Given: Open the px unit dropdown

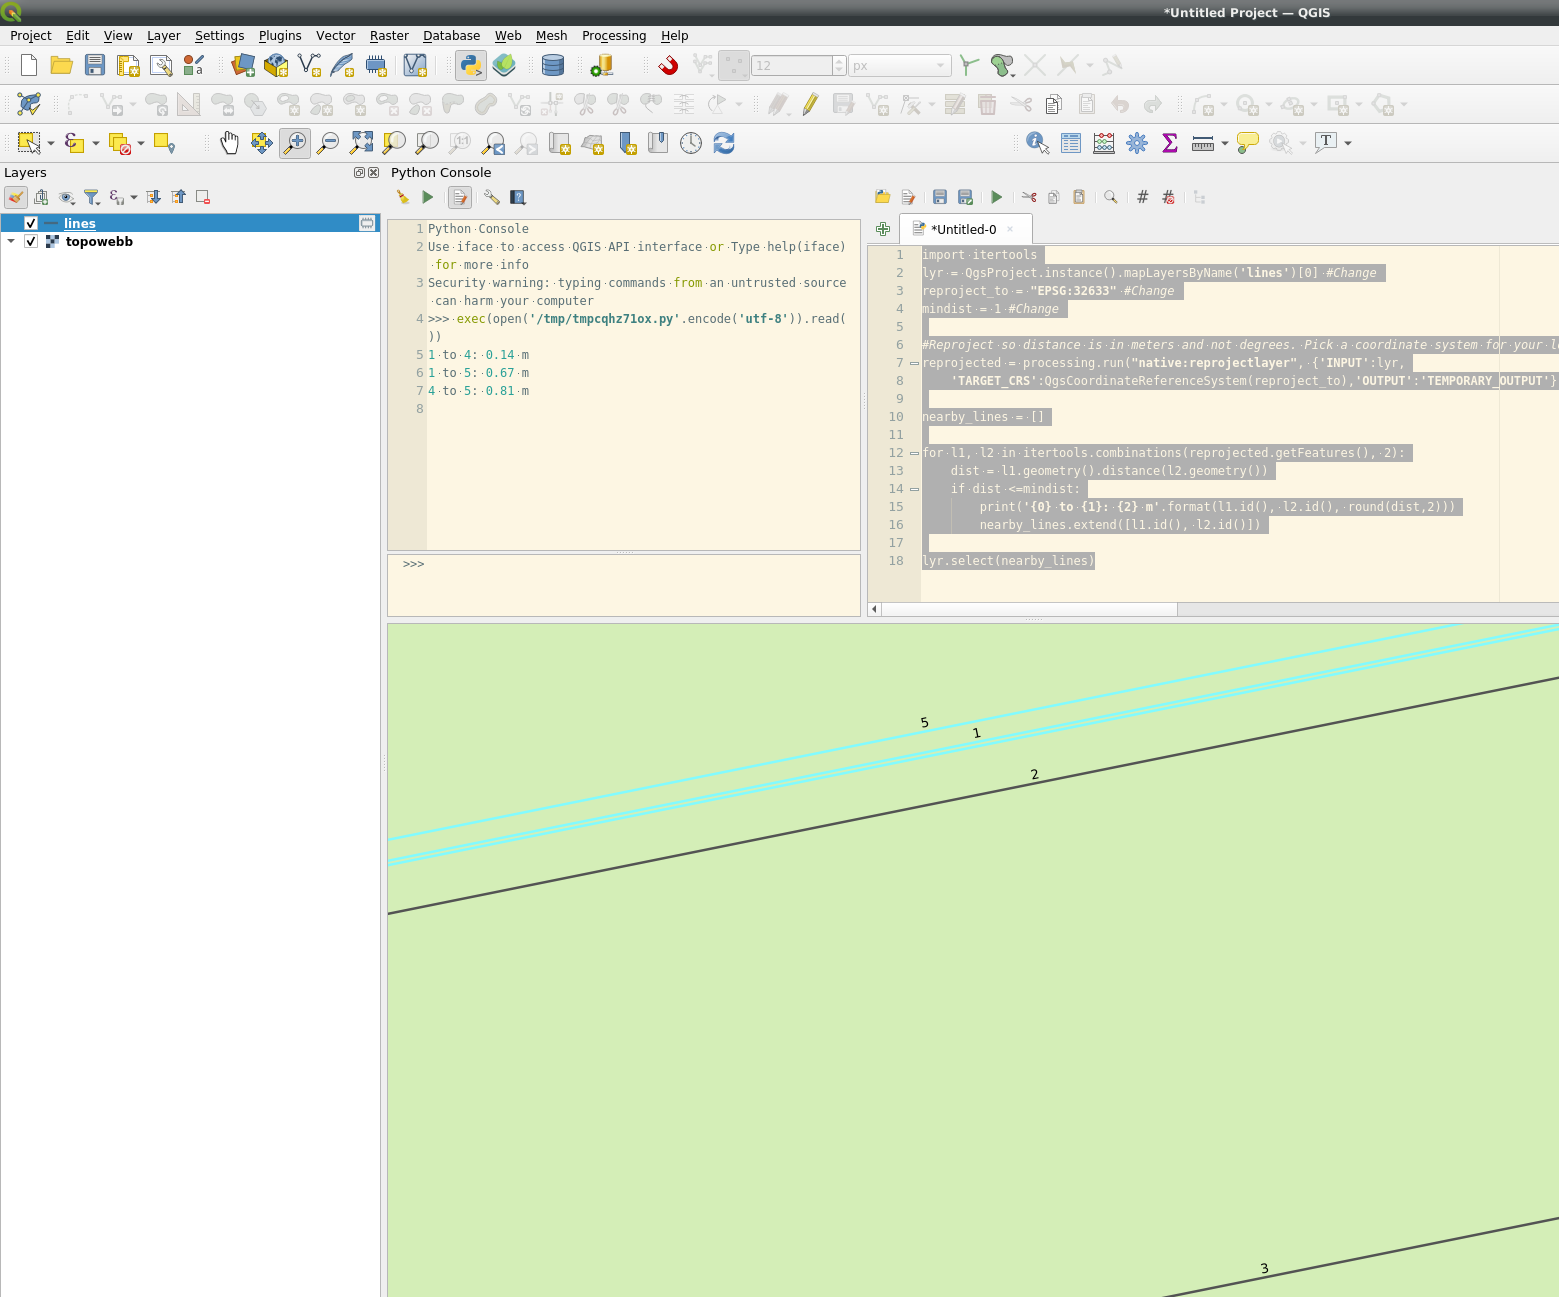Looking at the screenshot, I should point(900,66).
